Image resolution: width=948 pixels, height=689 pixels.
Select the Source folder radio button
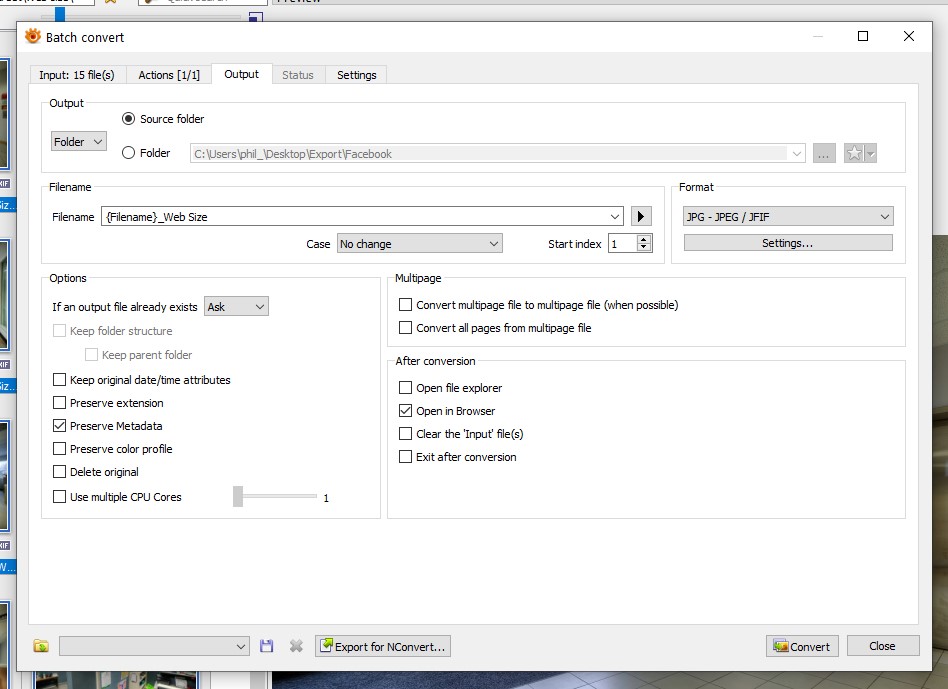point(128,118)
